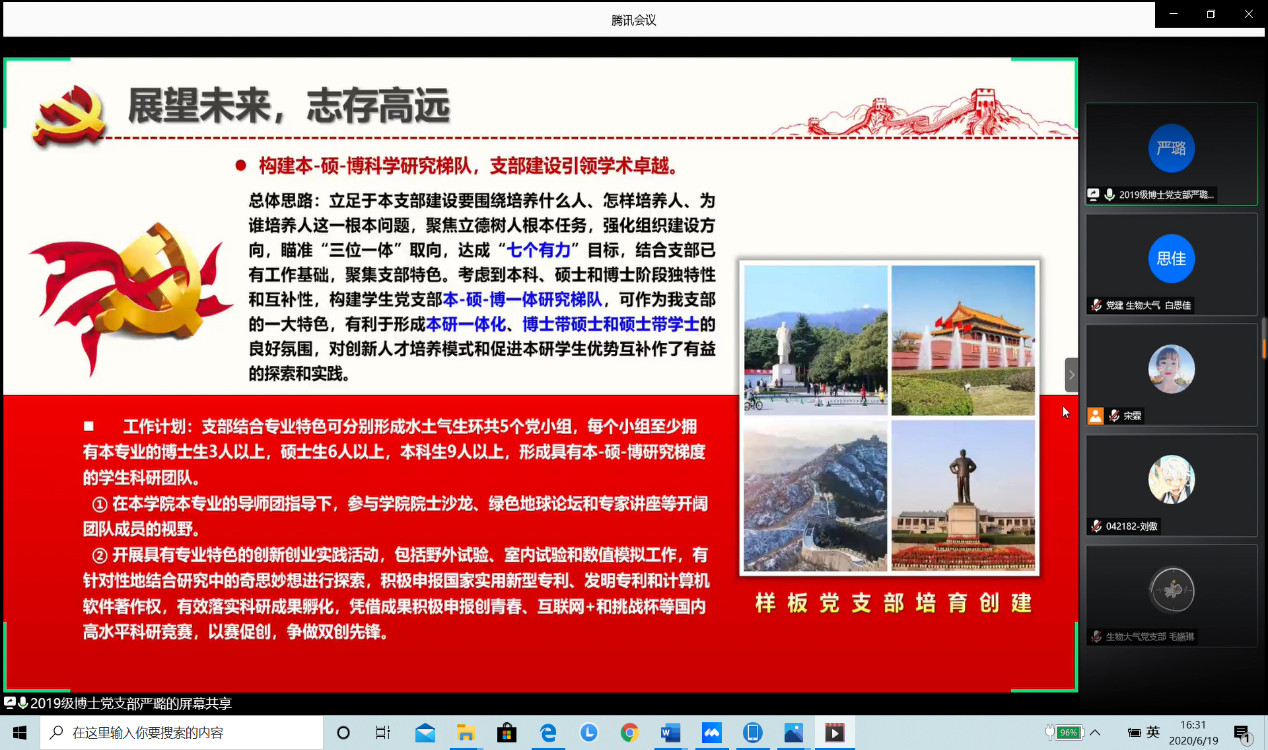The height and width of the screenshot is (750, 1268).
Task: Open Task View on the taskbar
Action: click(x=383, y=733)
